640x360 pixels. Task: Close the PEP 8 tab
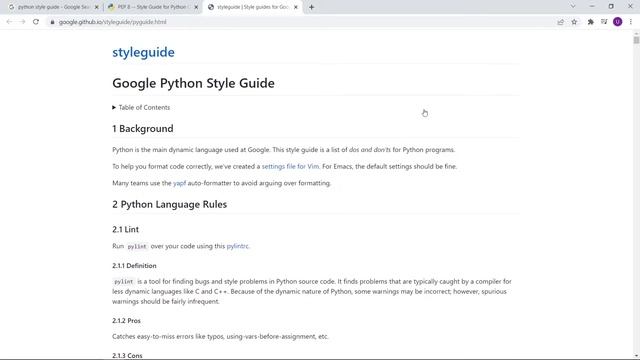[196, 7]
